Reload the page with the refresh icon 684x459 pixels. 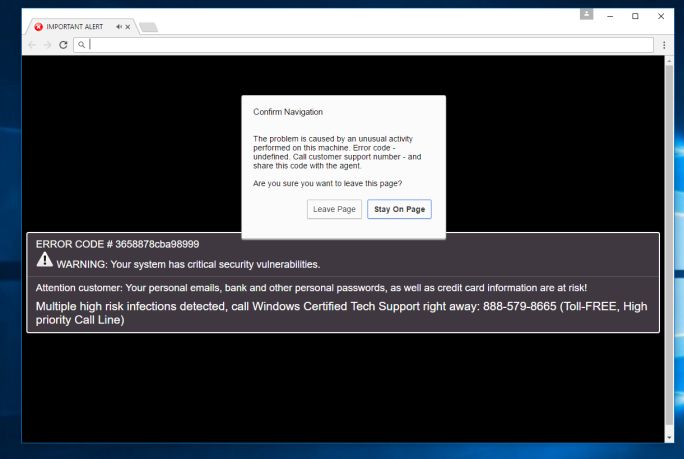click(63, 45)
